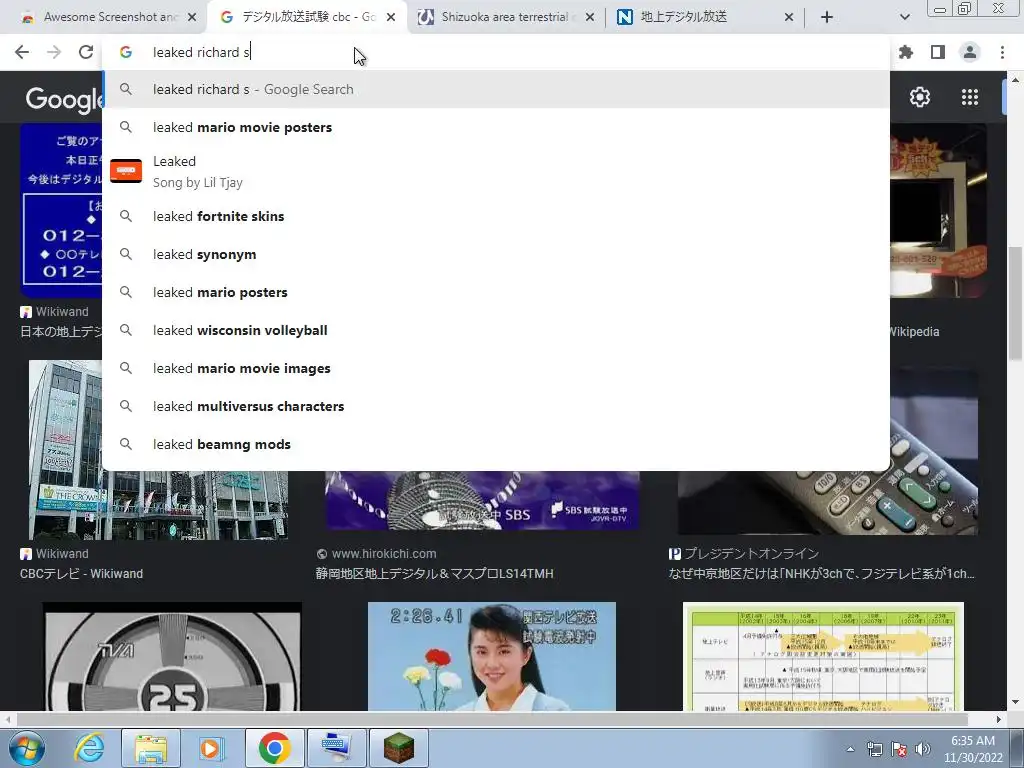1024x768 pixels.
Task: Open the CBCテレビ - Wikiwand result link
Action: coord(81,574)
